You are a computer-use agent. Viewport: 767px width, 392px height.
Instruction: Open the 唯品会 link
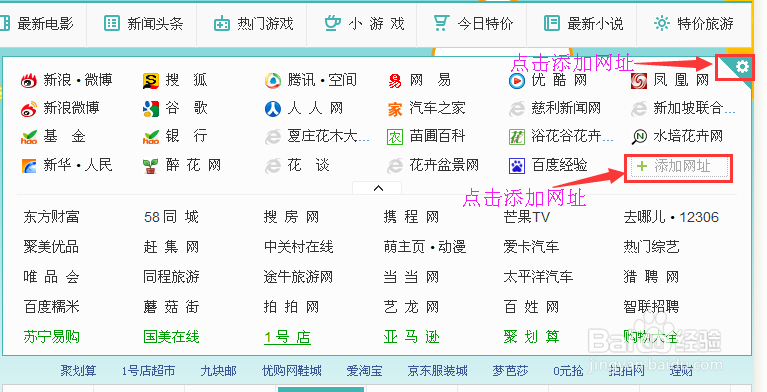pos(51,277)
